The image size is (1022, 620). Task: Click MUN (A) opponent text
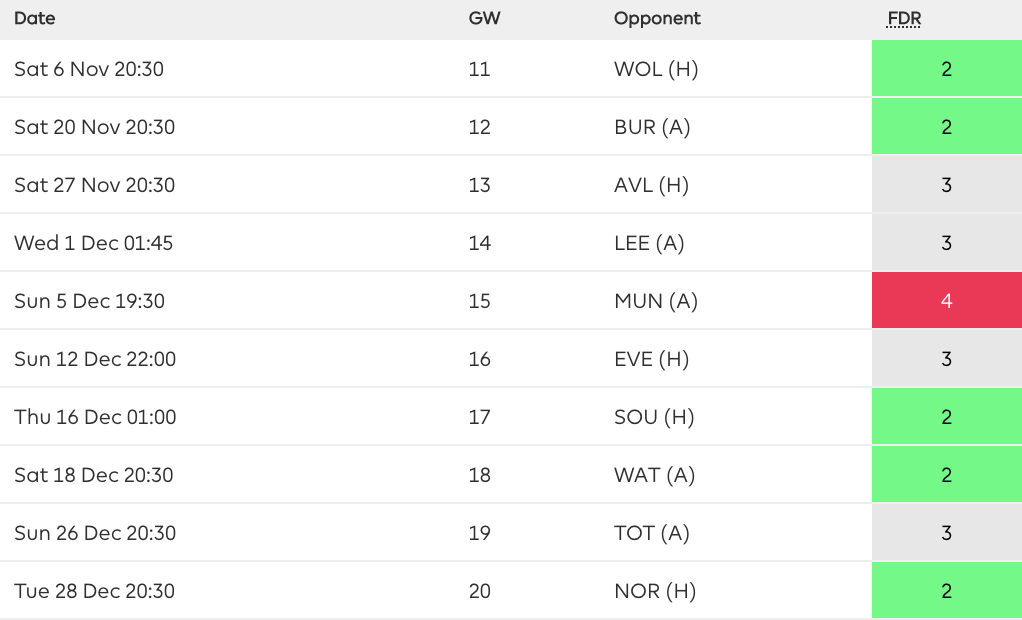point(656,301)
